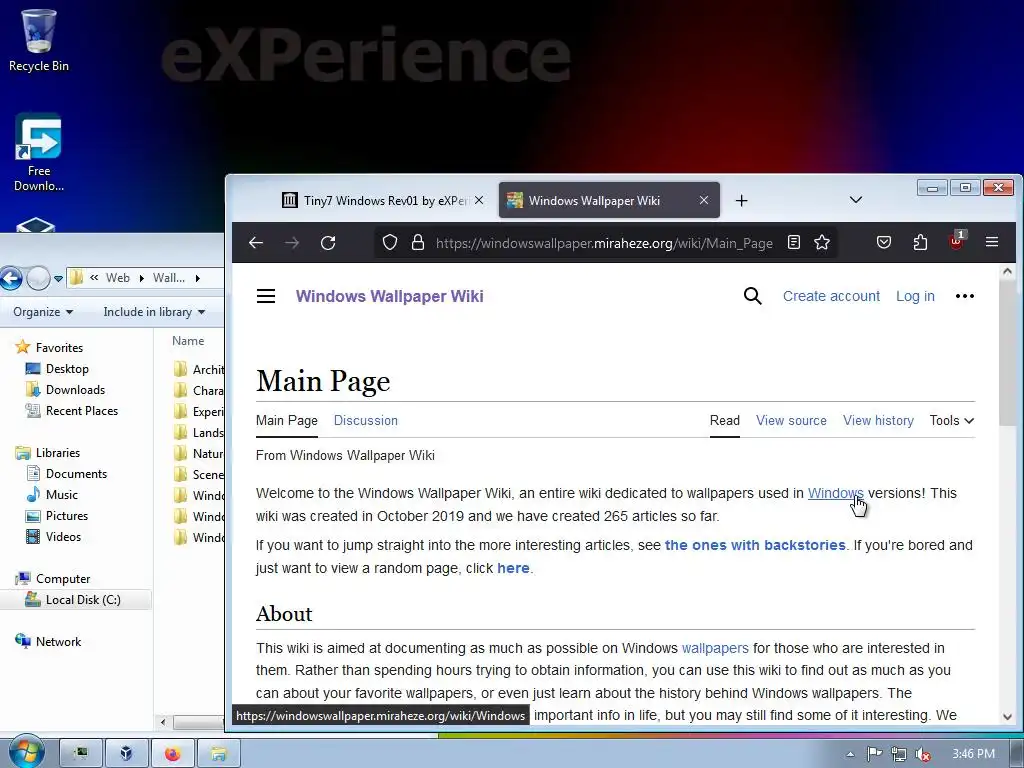Bookmark this page with the star icon
Screen dimensions: 1024x768
[822, 242]
